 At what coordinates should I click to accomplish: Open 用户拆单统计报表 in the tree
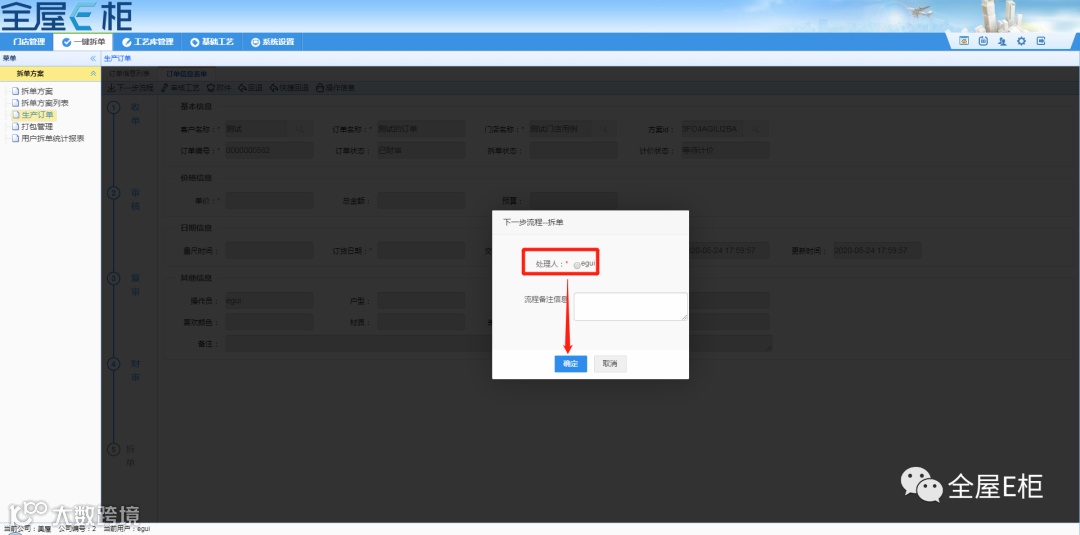52,138
